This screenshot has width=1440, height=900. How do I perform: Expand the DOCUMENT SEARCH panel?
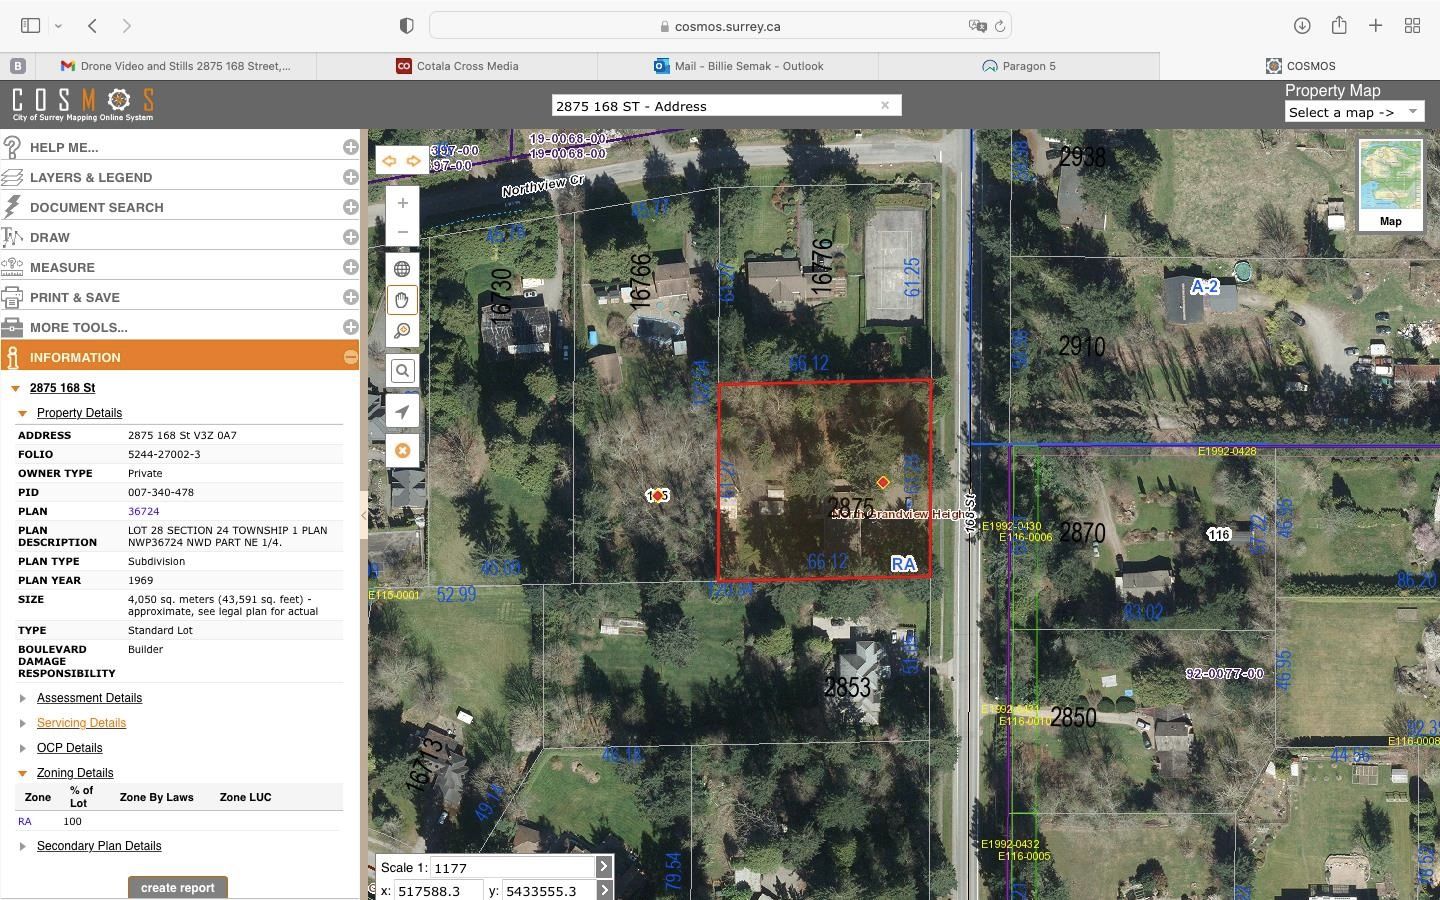[x=180, y=207]
